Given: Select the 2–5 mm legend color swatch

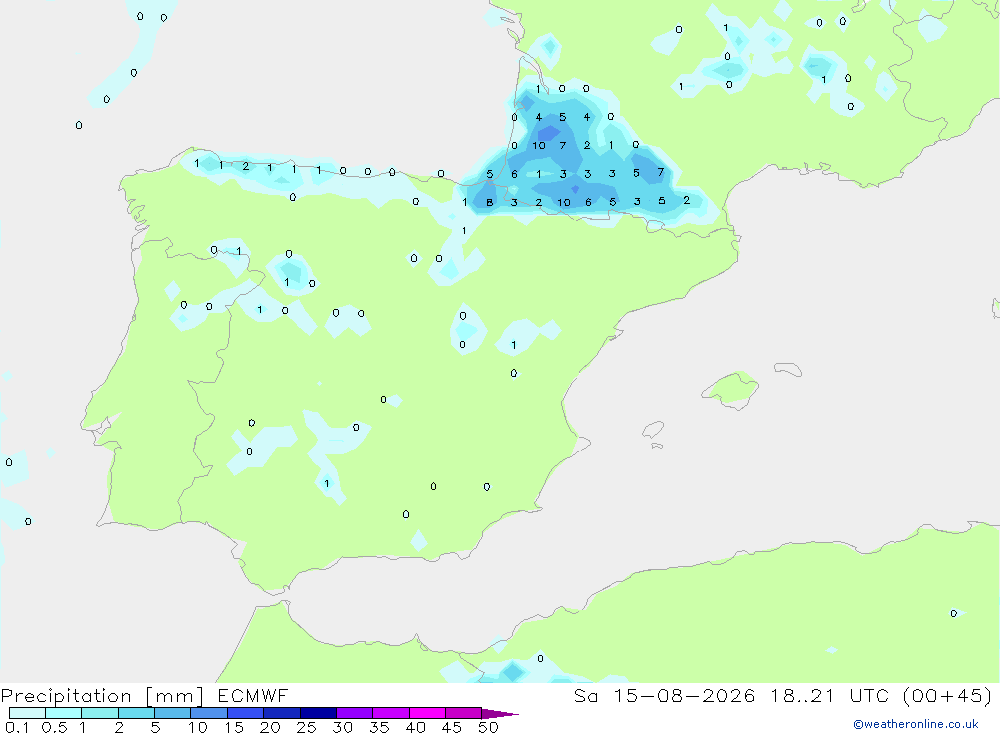Looking at the screenshot, I should click(x=136, y=713).
